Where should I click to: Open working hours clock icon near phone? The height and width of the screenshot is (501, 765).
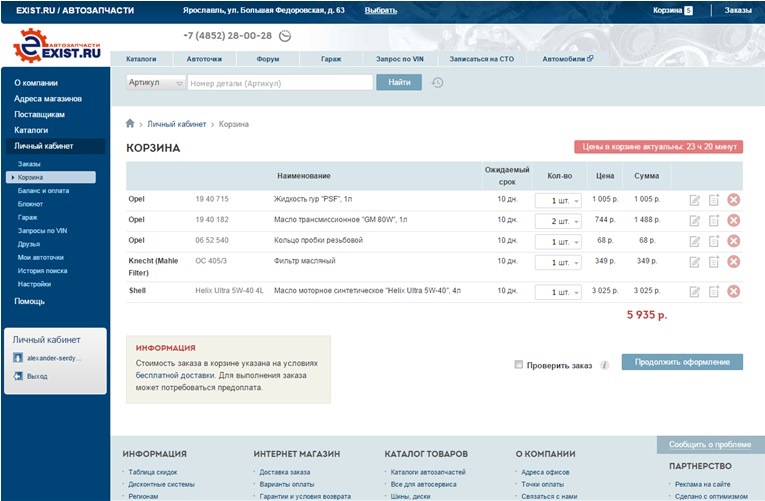tap(285, 36)
